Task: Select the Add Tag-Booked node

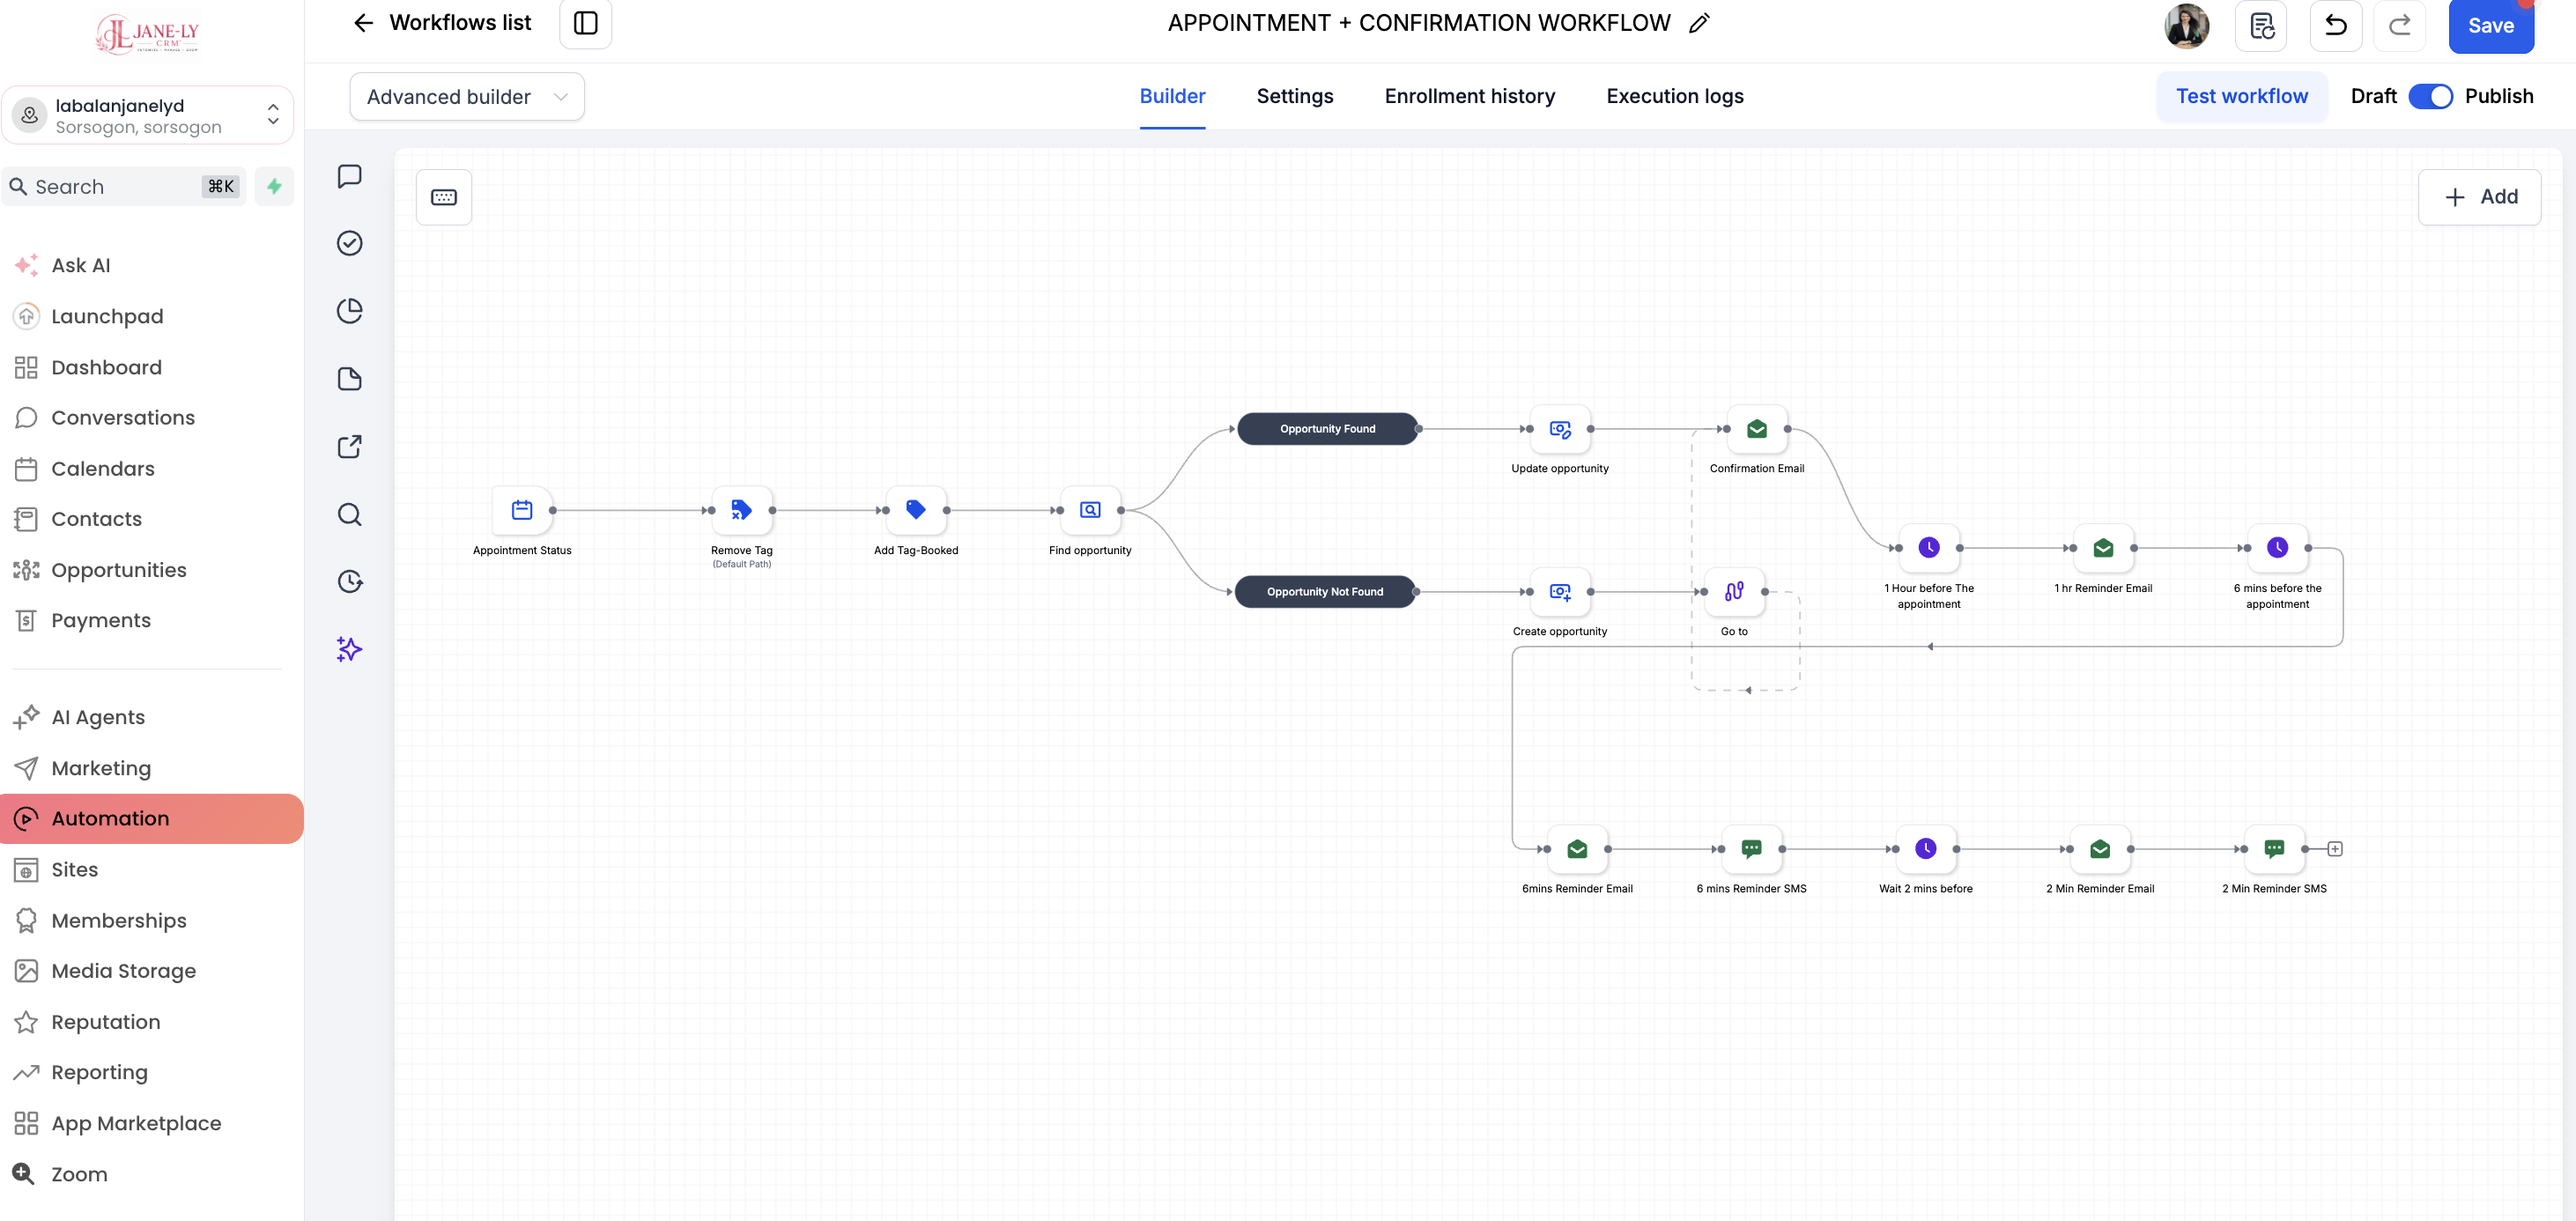Action: (x=915, y=510)
